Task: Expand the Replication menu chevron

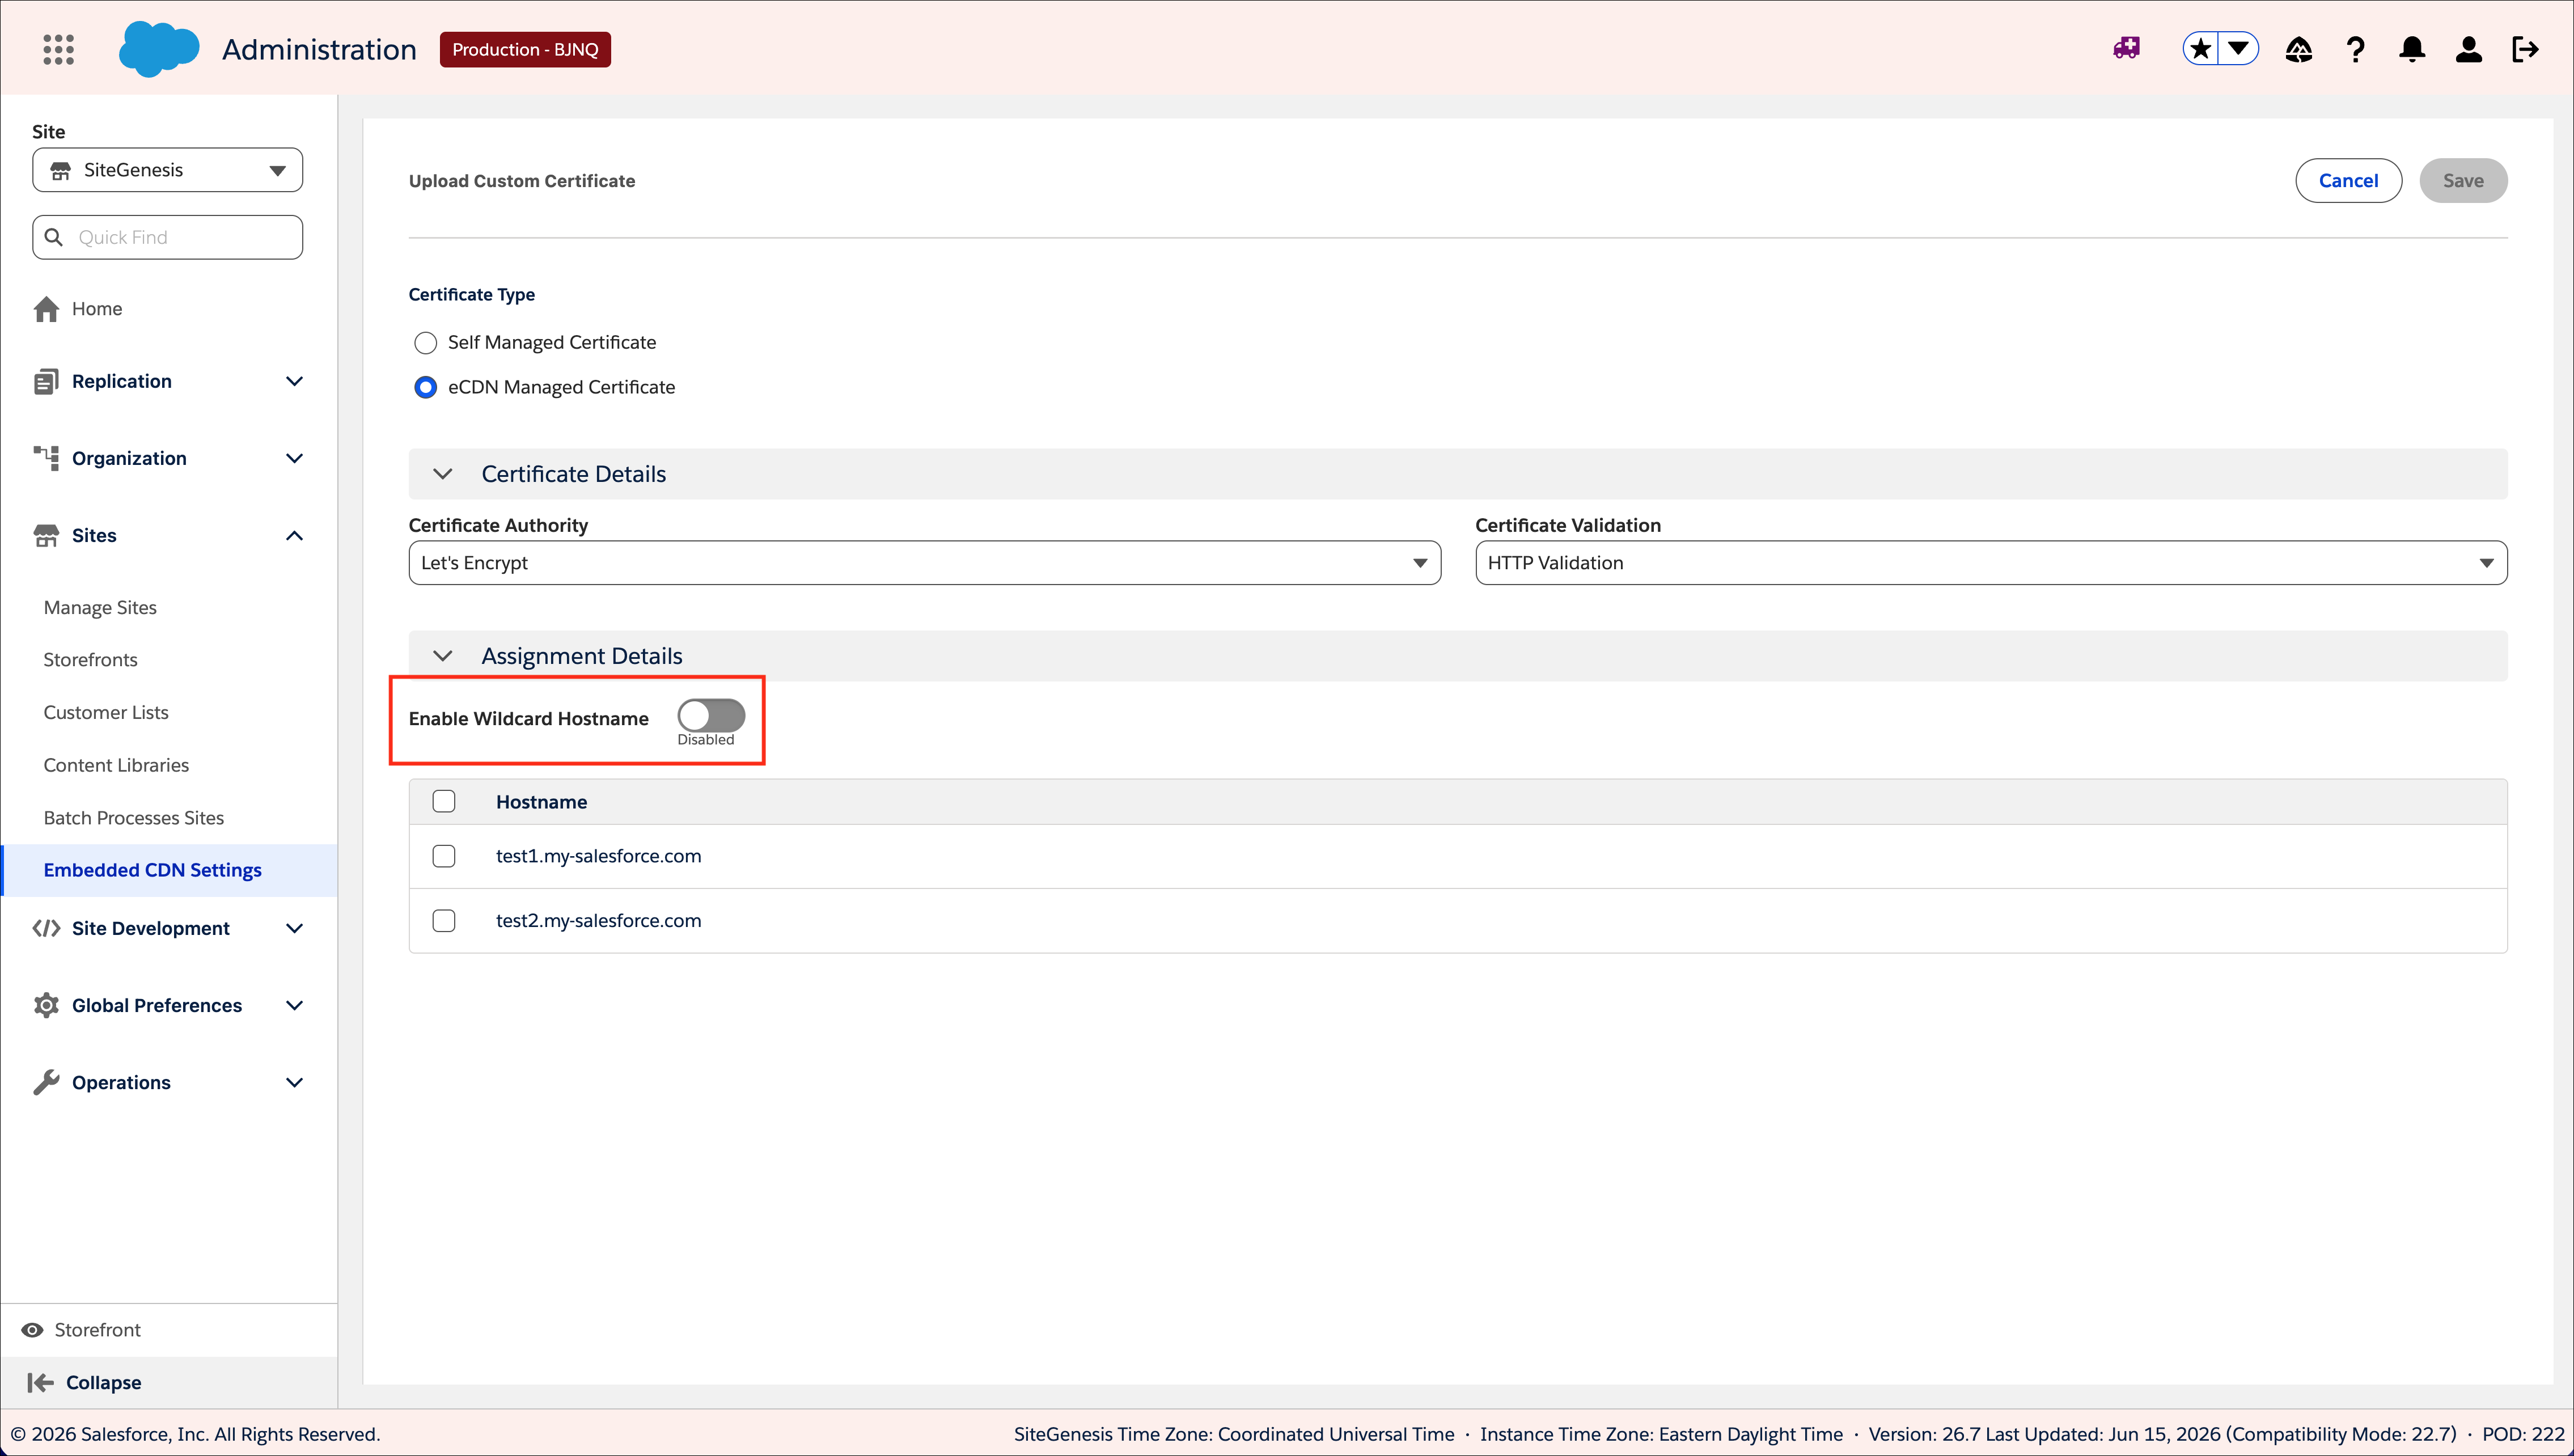Action: pos(294,381)
